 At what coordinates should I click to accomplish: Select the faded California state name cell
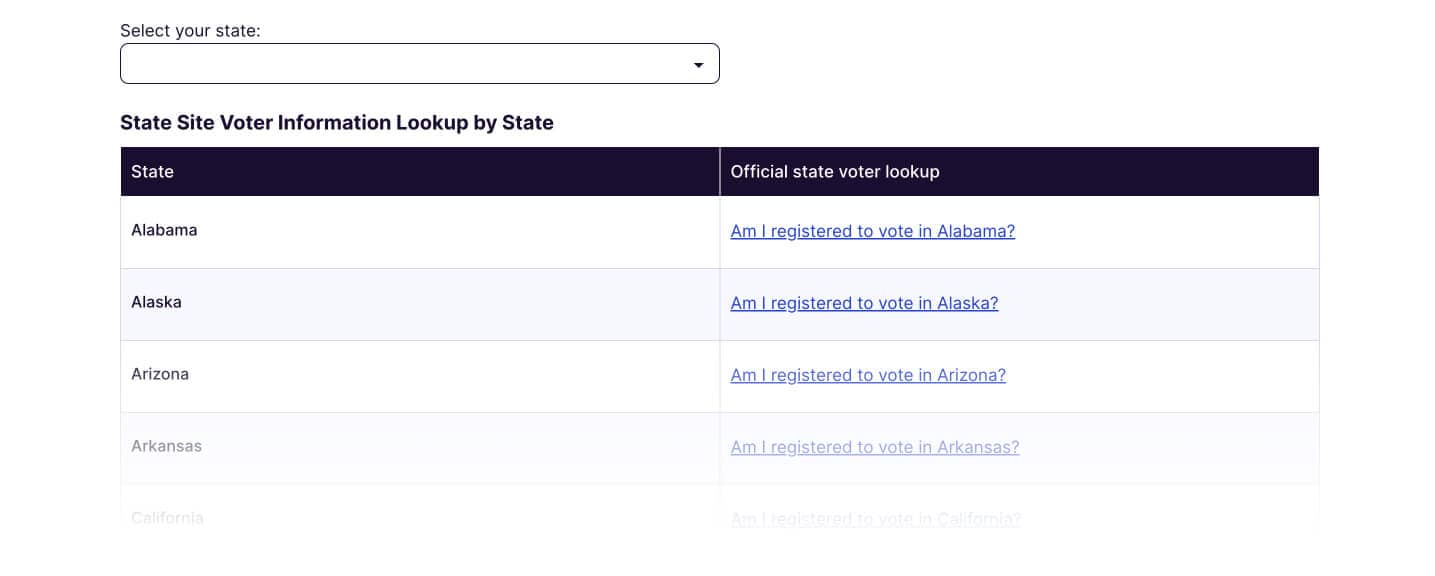420,519
